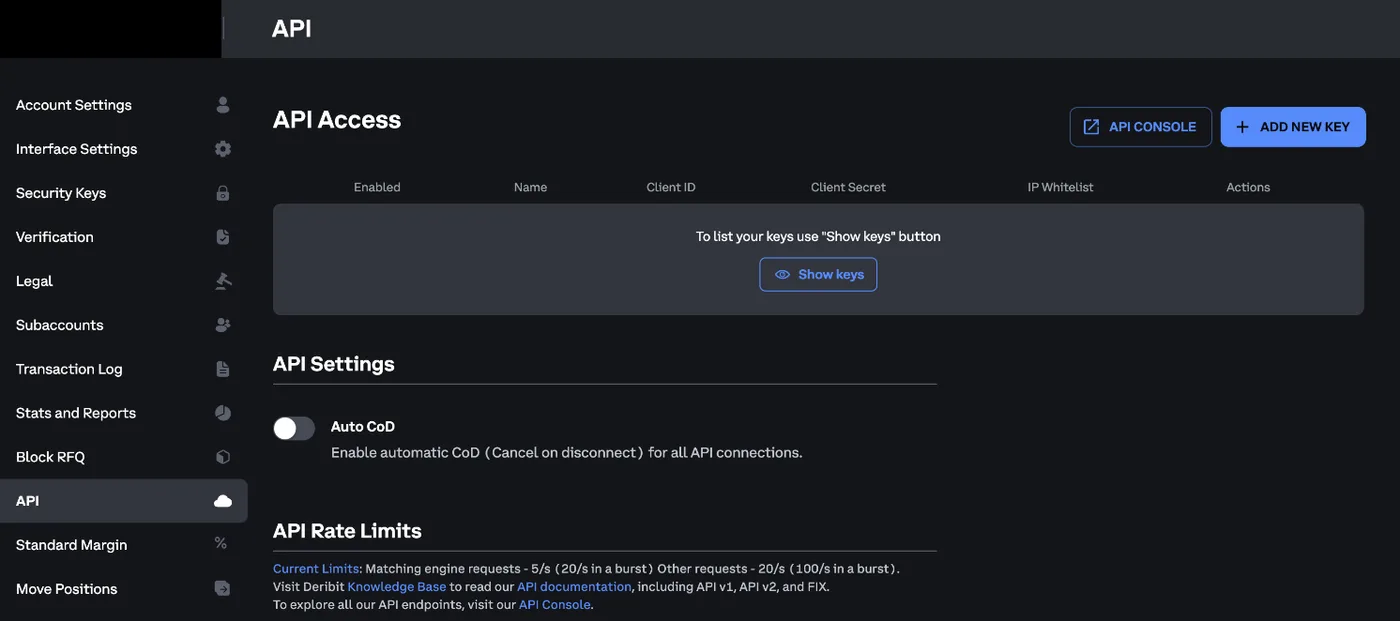Open Account Settings in the sidebar
This screenshot has width=1400, height=621.
pyautogui.click(x=124, y=105)
